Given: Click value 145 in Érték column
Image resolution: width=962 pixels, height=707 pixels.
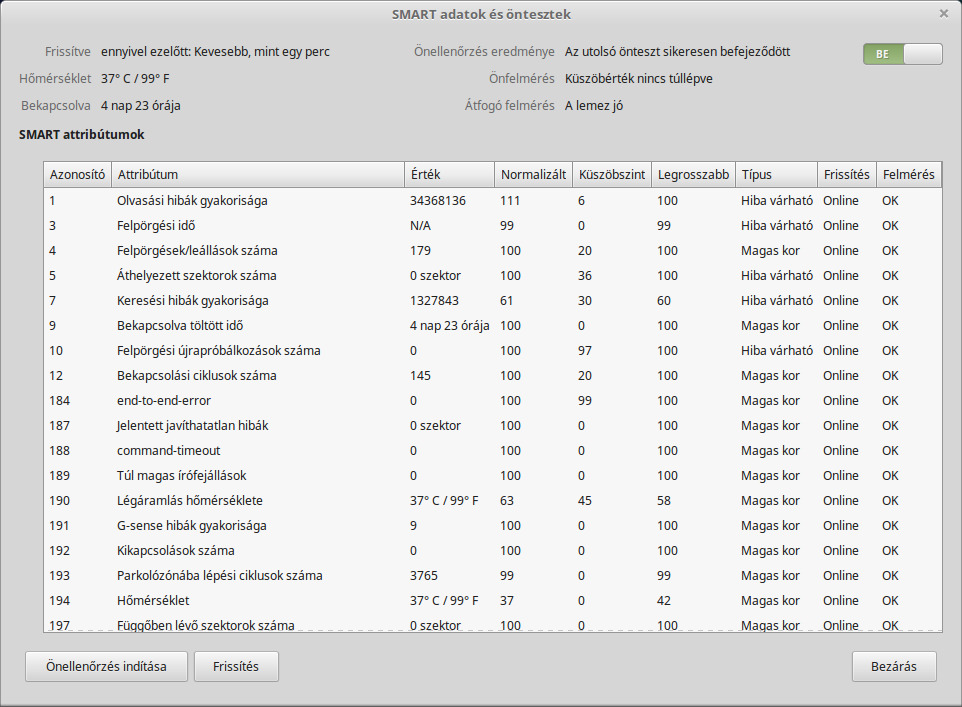Looking at the screenshot, I should coord(420,376).
